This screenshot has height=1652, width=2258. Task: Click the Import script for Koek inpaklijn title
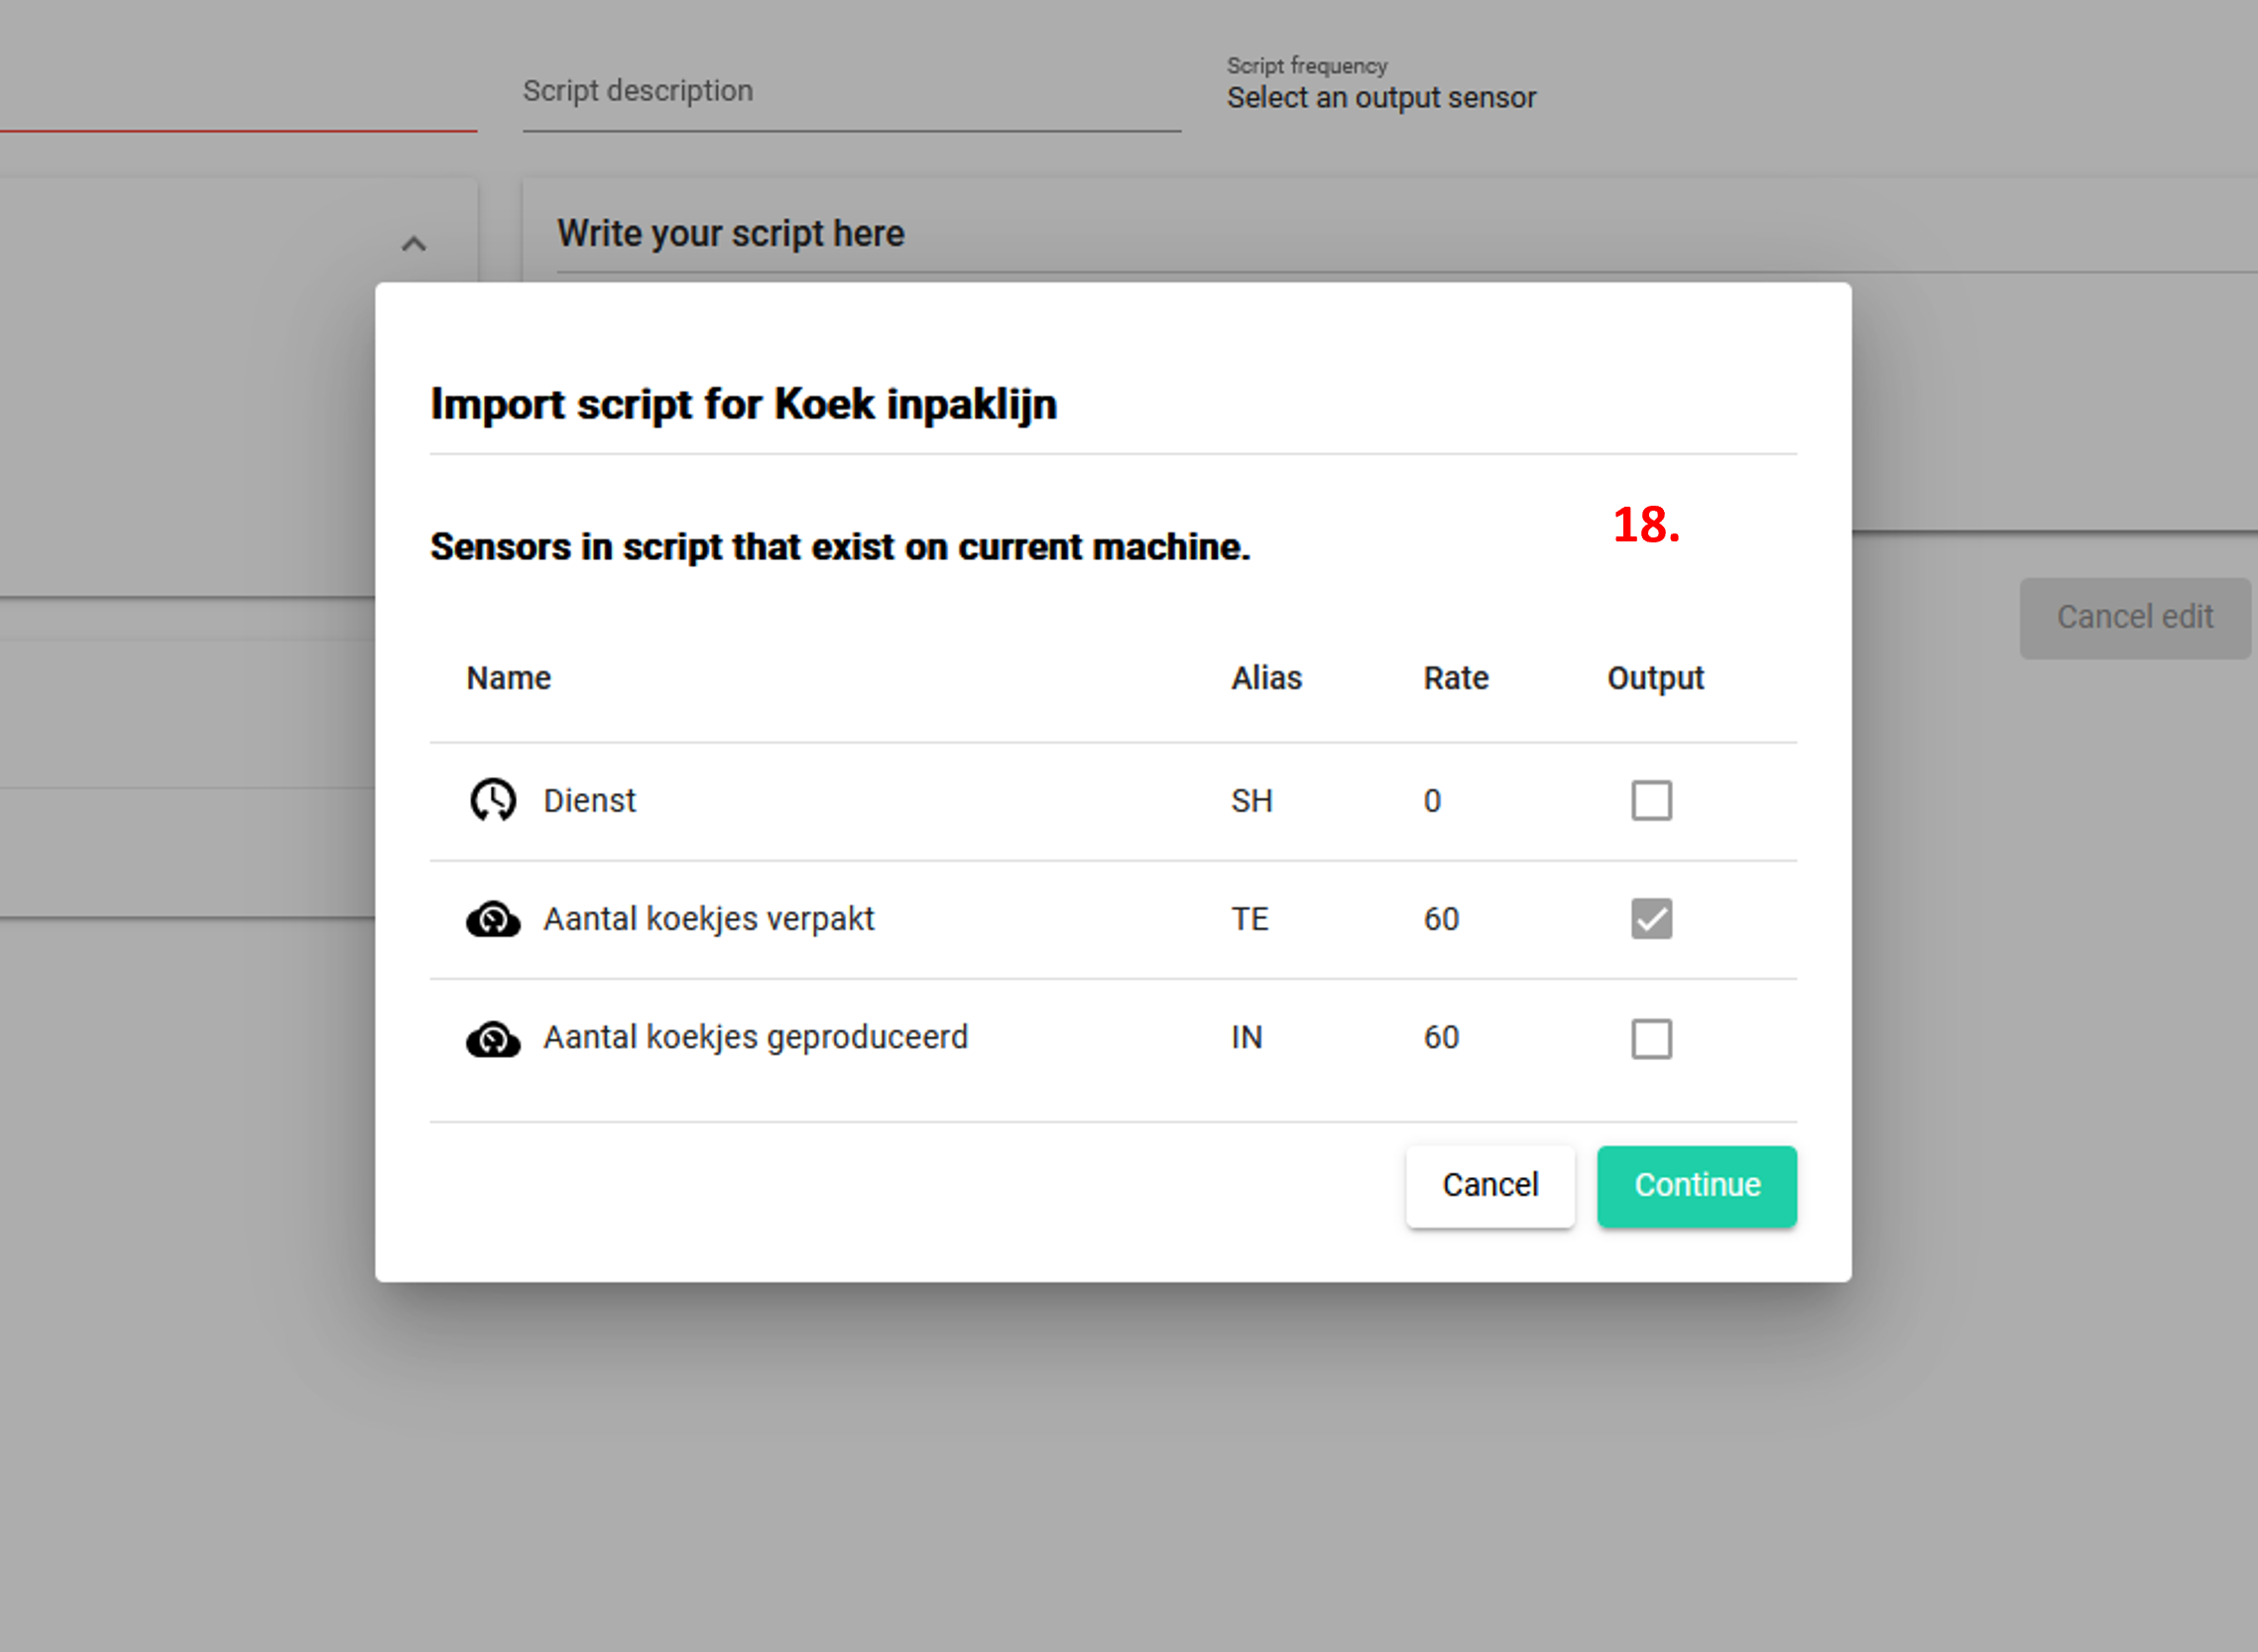[743, 405]
